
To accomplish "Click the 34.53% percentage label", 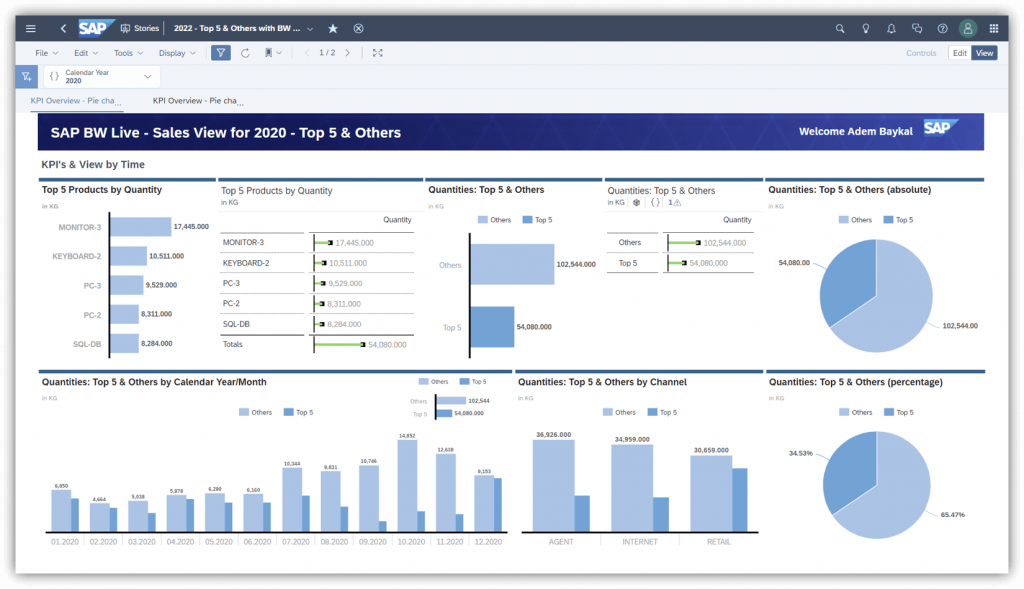I will pos(801,453).
